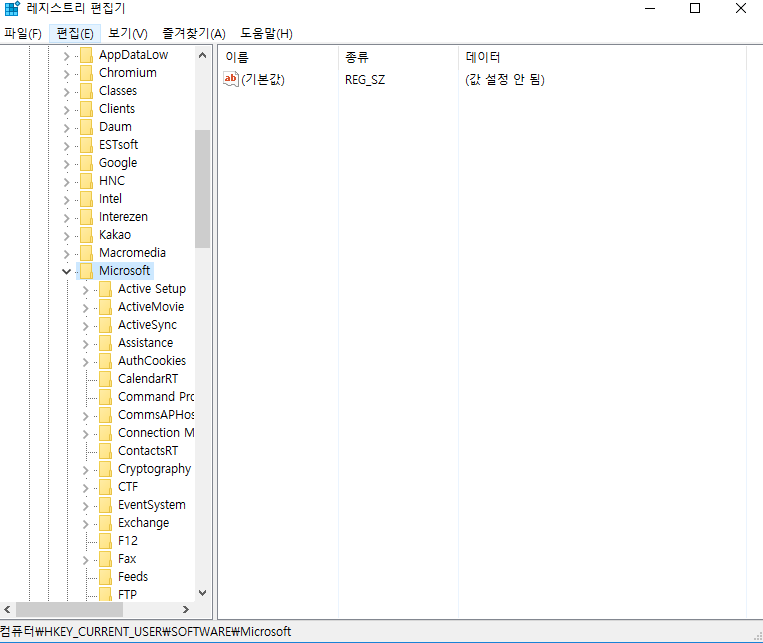The image size is (763, 643).
Task: Maximize the Registry Editor window
Action: [695, 8]
